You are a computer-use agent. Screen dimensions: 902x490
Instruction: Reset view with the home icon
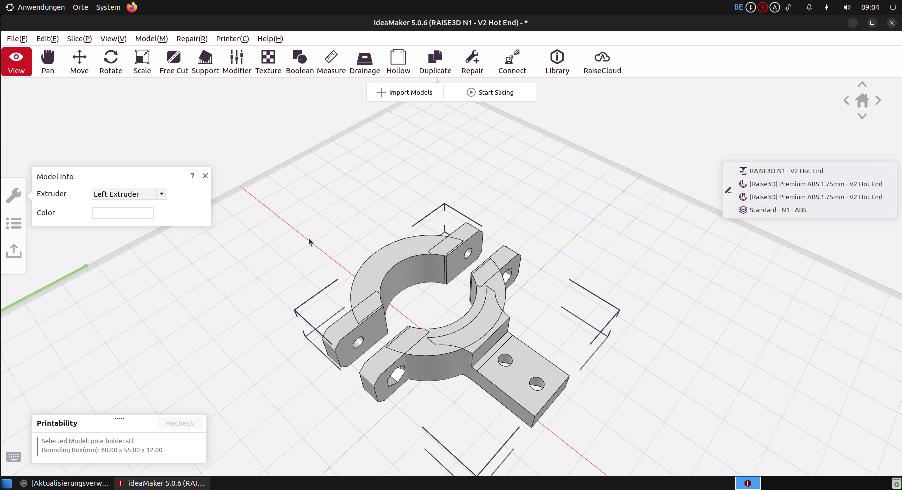(x=862, y=101)
